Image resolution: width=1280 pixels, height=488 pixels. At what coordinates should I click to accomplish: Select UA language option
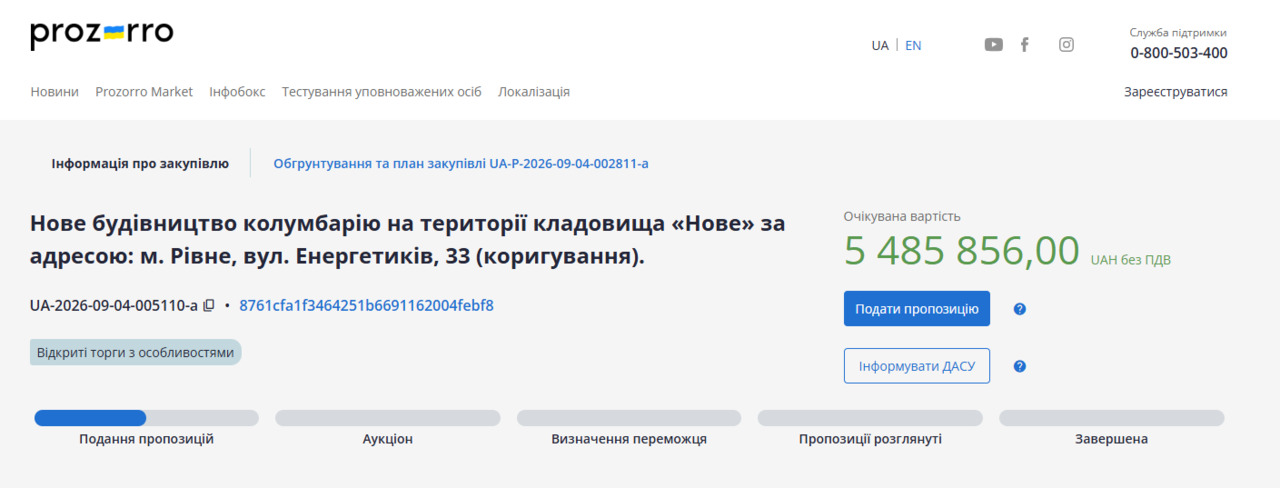coord(880,45)
